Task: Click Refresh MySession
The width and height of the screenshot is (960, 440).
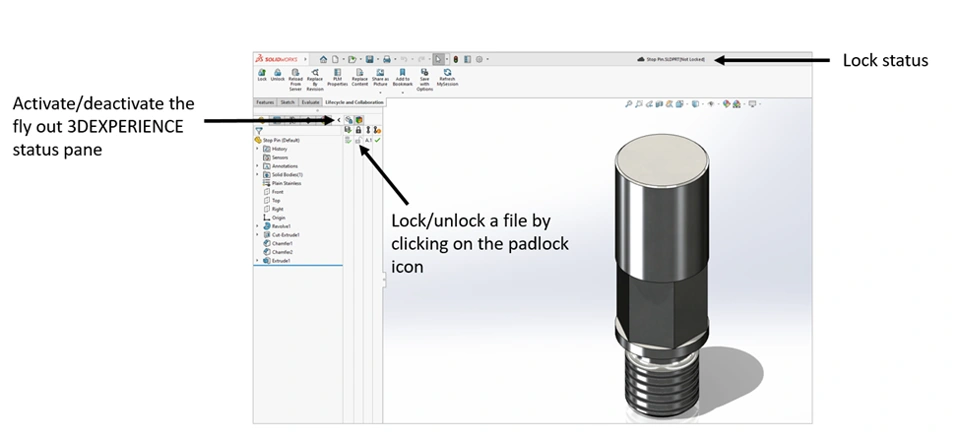Action: tap(447, 78)
